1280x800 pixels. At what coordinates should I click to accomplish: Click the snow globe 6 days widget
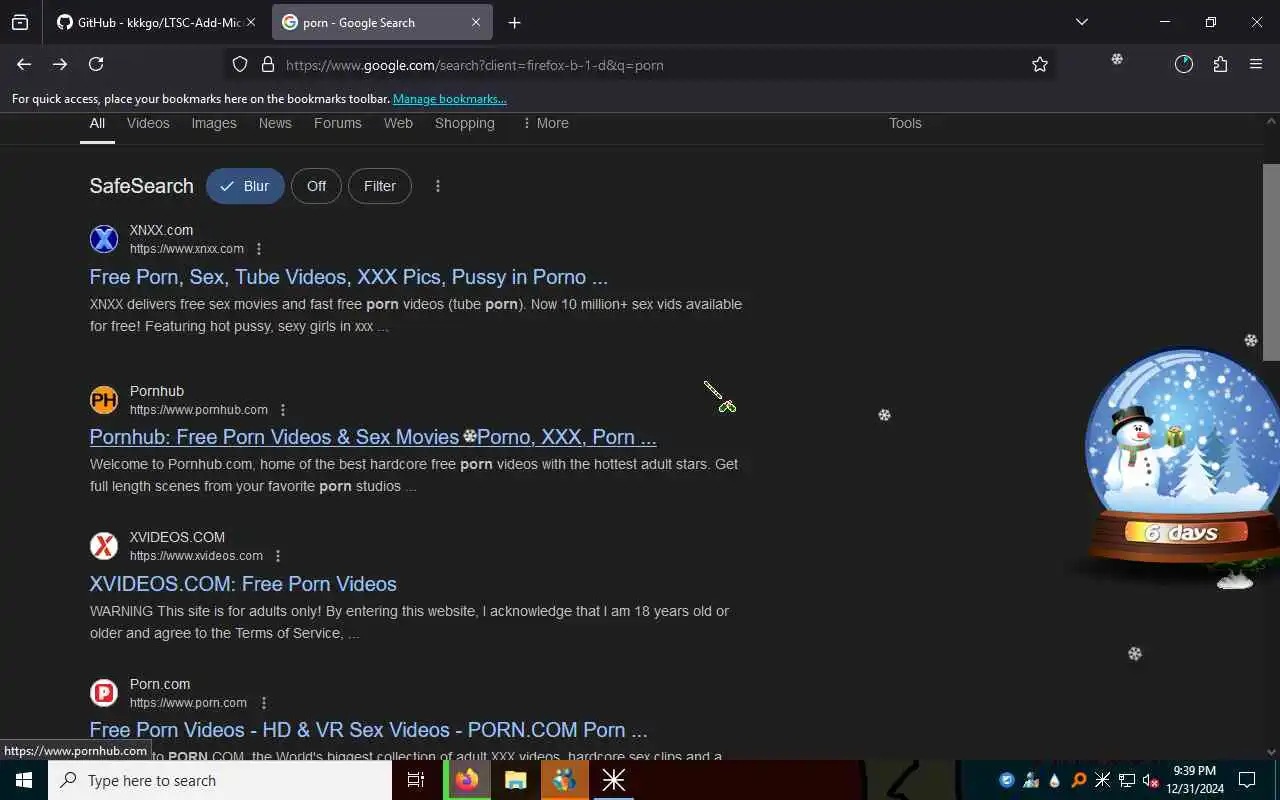click(1183, 460)
